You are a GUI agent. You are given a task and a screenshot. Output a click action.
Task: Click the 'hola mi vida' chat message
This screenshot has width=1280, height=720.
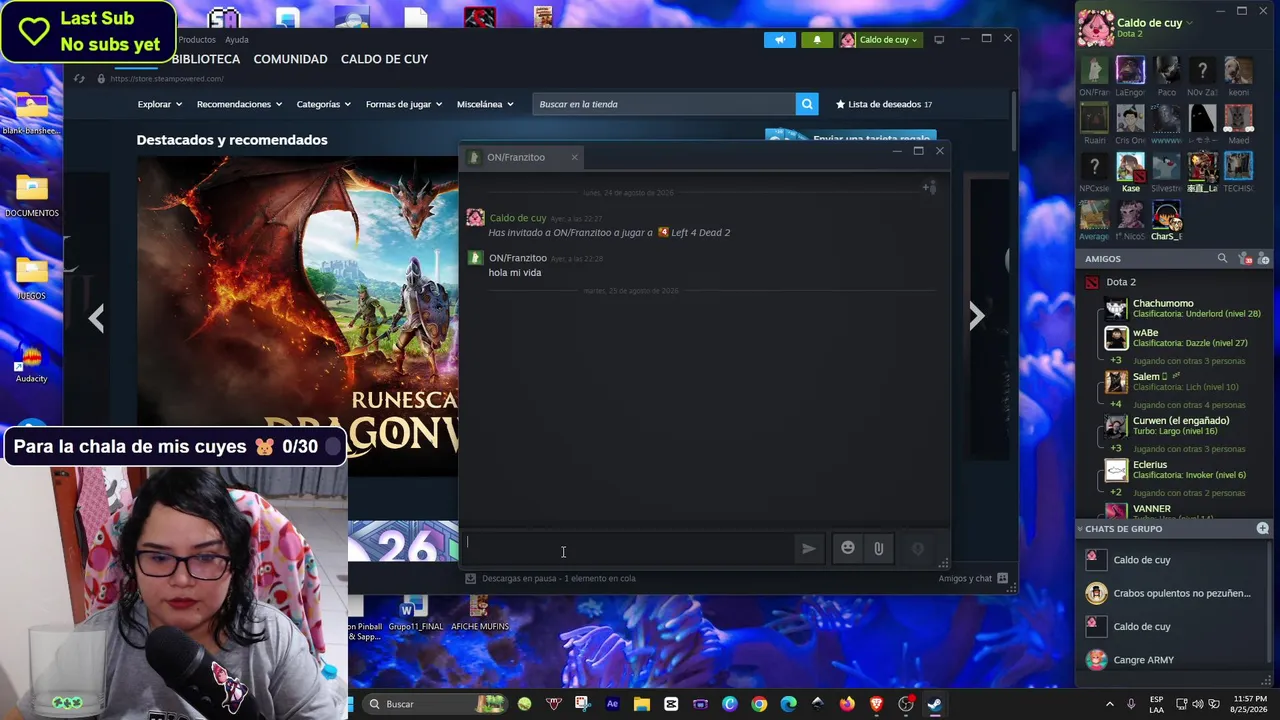coord(515,273)
